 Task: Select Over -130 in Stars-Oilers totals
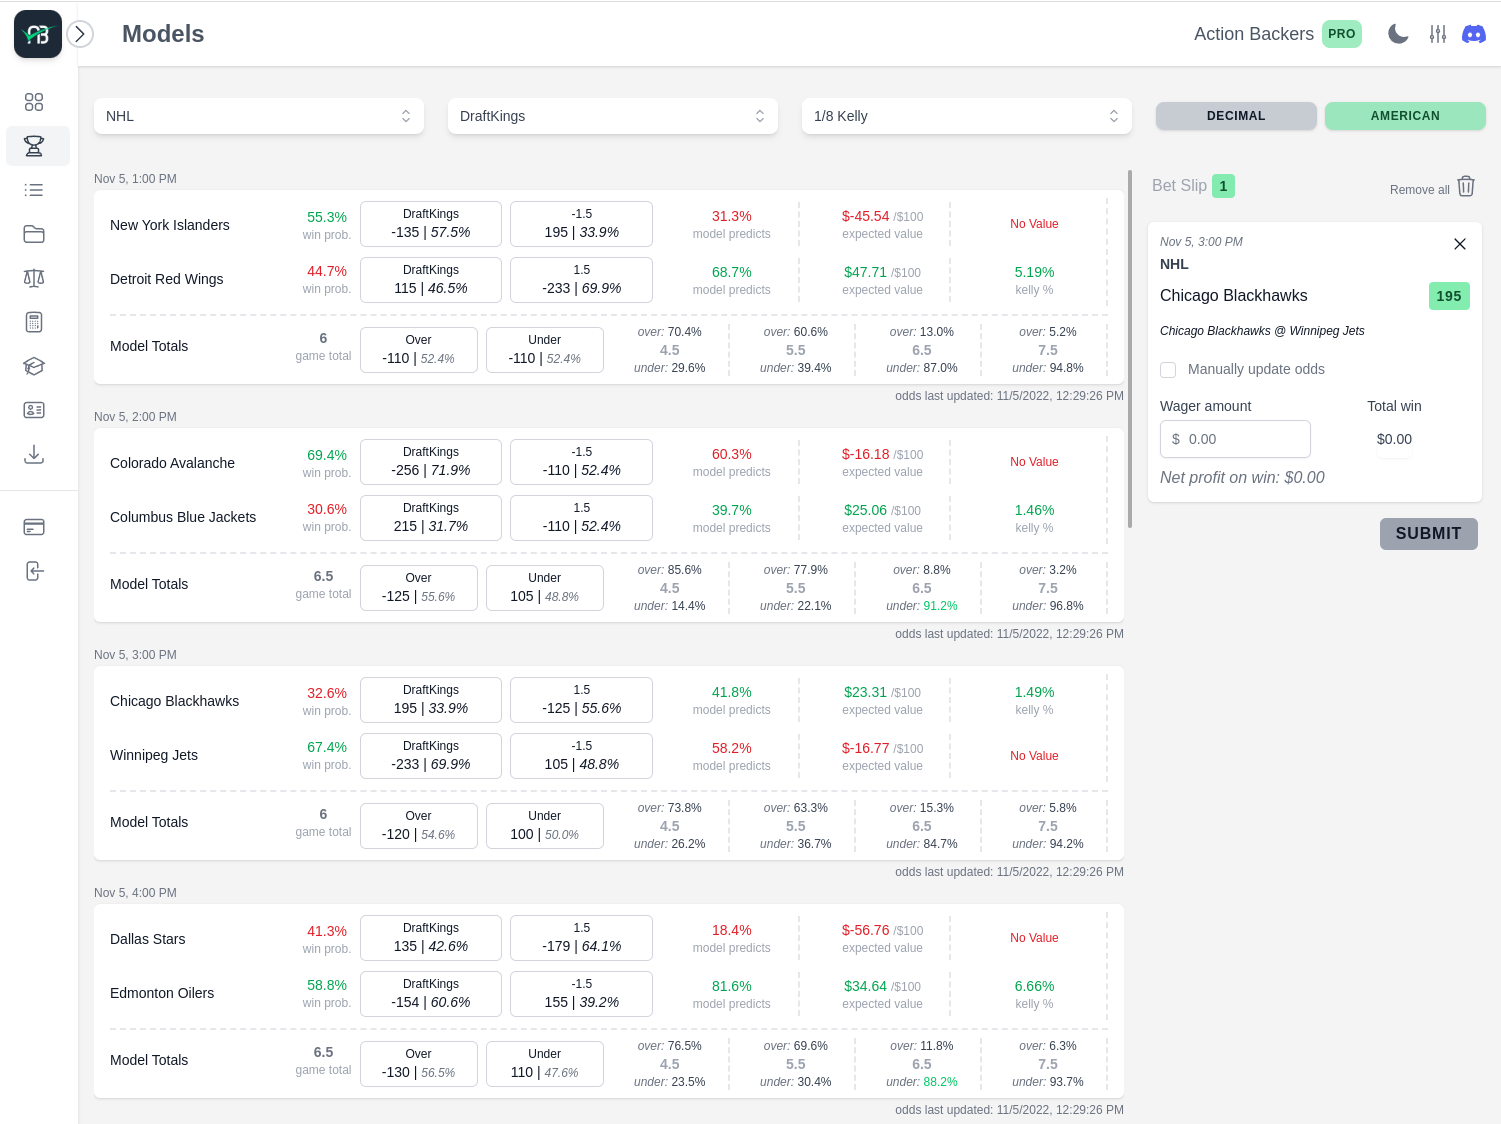(x=419, y=1064)
